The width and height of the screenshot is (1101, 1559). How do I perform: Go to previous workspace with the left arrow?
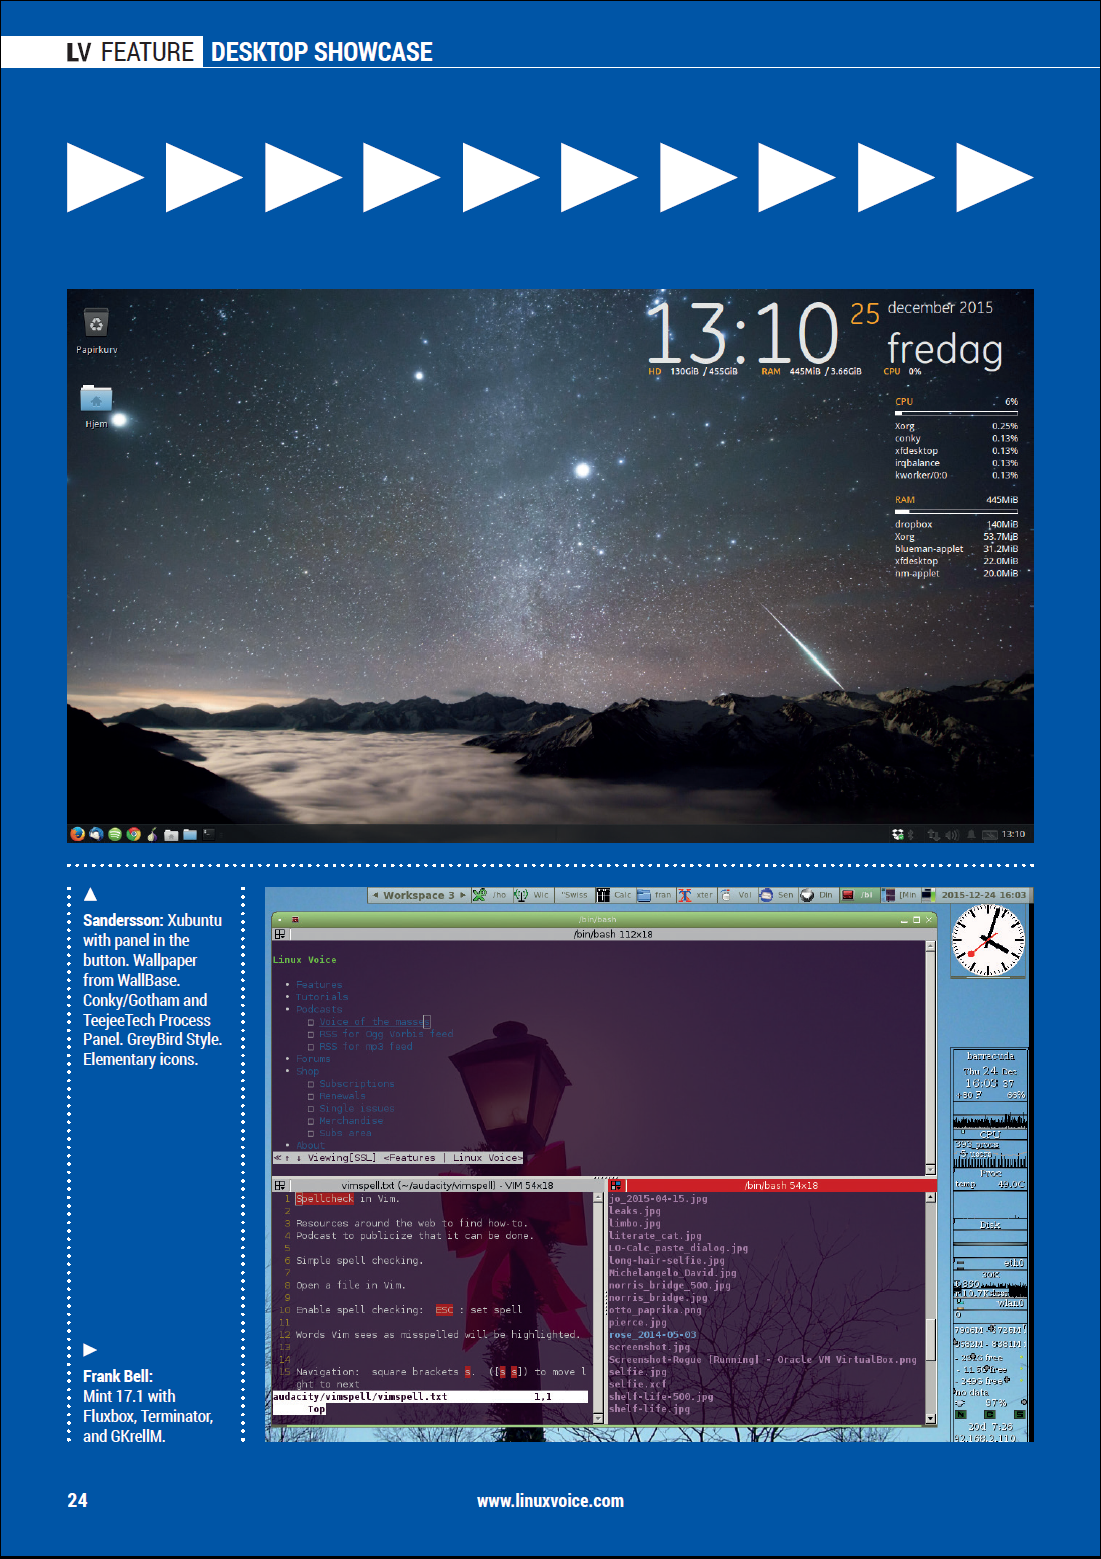pyautogui.click(x=375, y=895)
